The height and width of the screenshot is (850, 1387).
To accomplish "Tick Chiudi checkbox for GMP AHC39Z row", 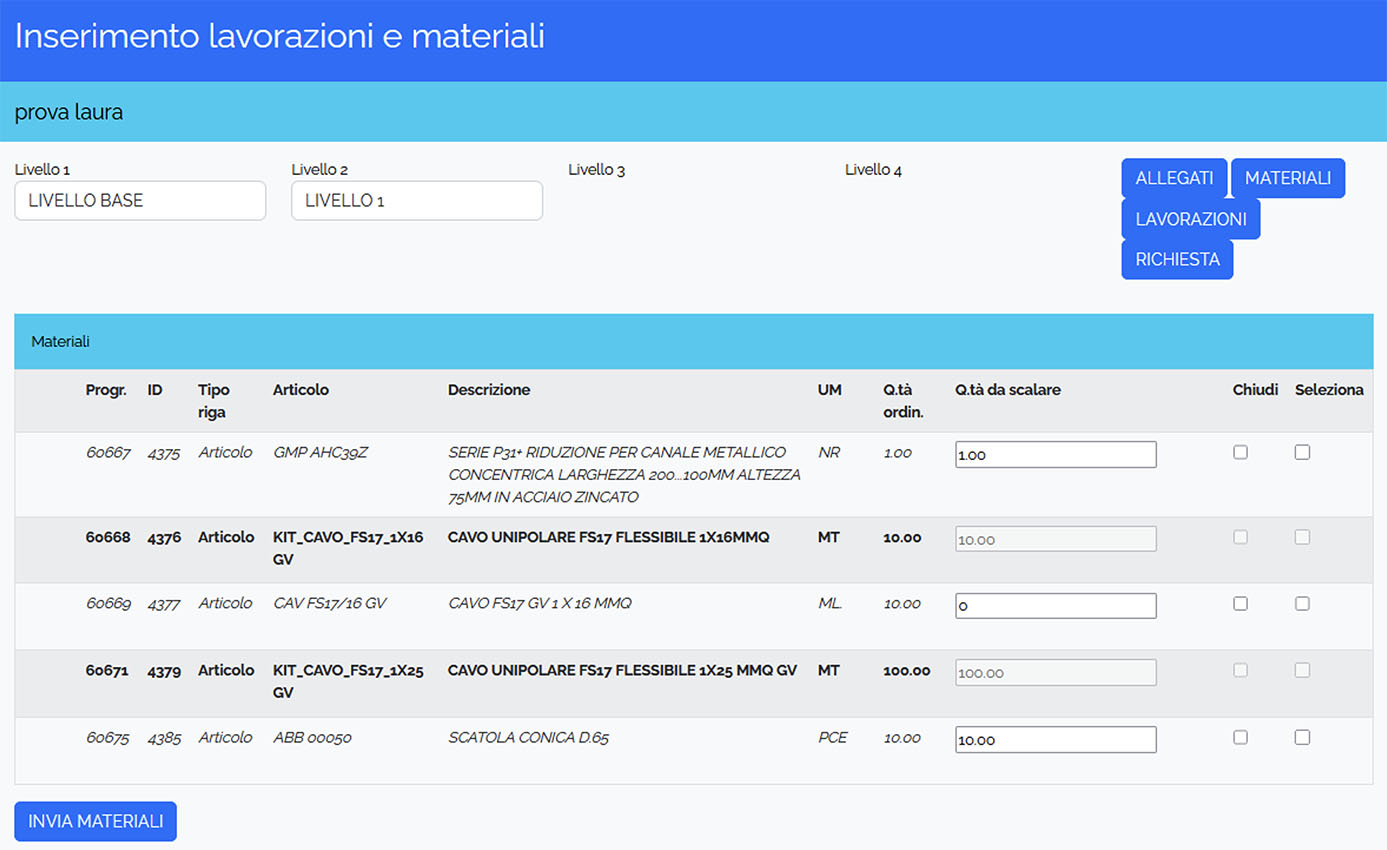I will click(x=1240, y=452).
